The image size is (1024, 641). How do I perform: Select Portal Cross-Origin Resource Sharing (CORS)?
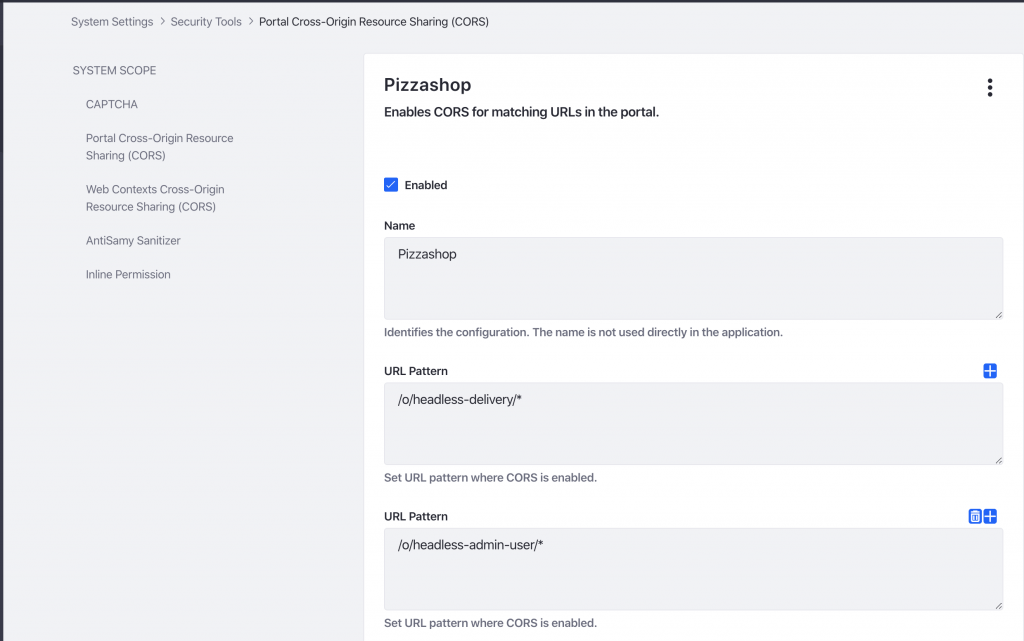[159, 146]
